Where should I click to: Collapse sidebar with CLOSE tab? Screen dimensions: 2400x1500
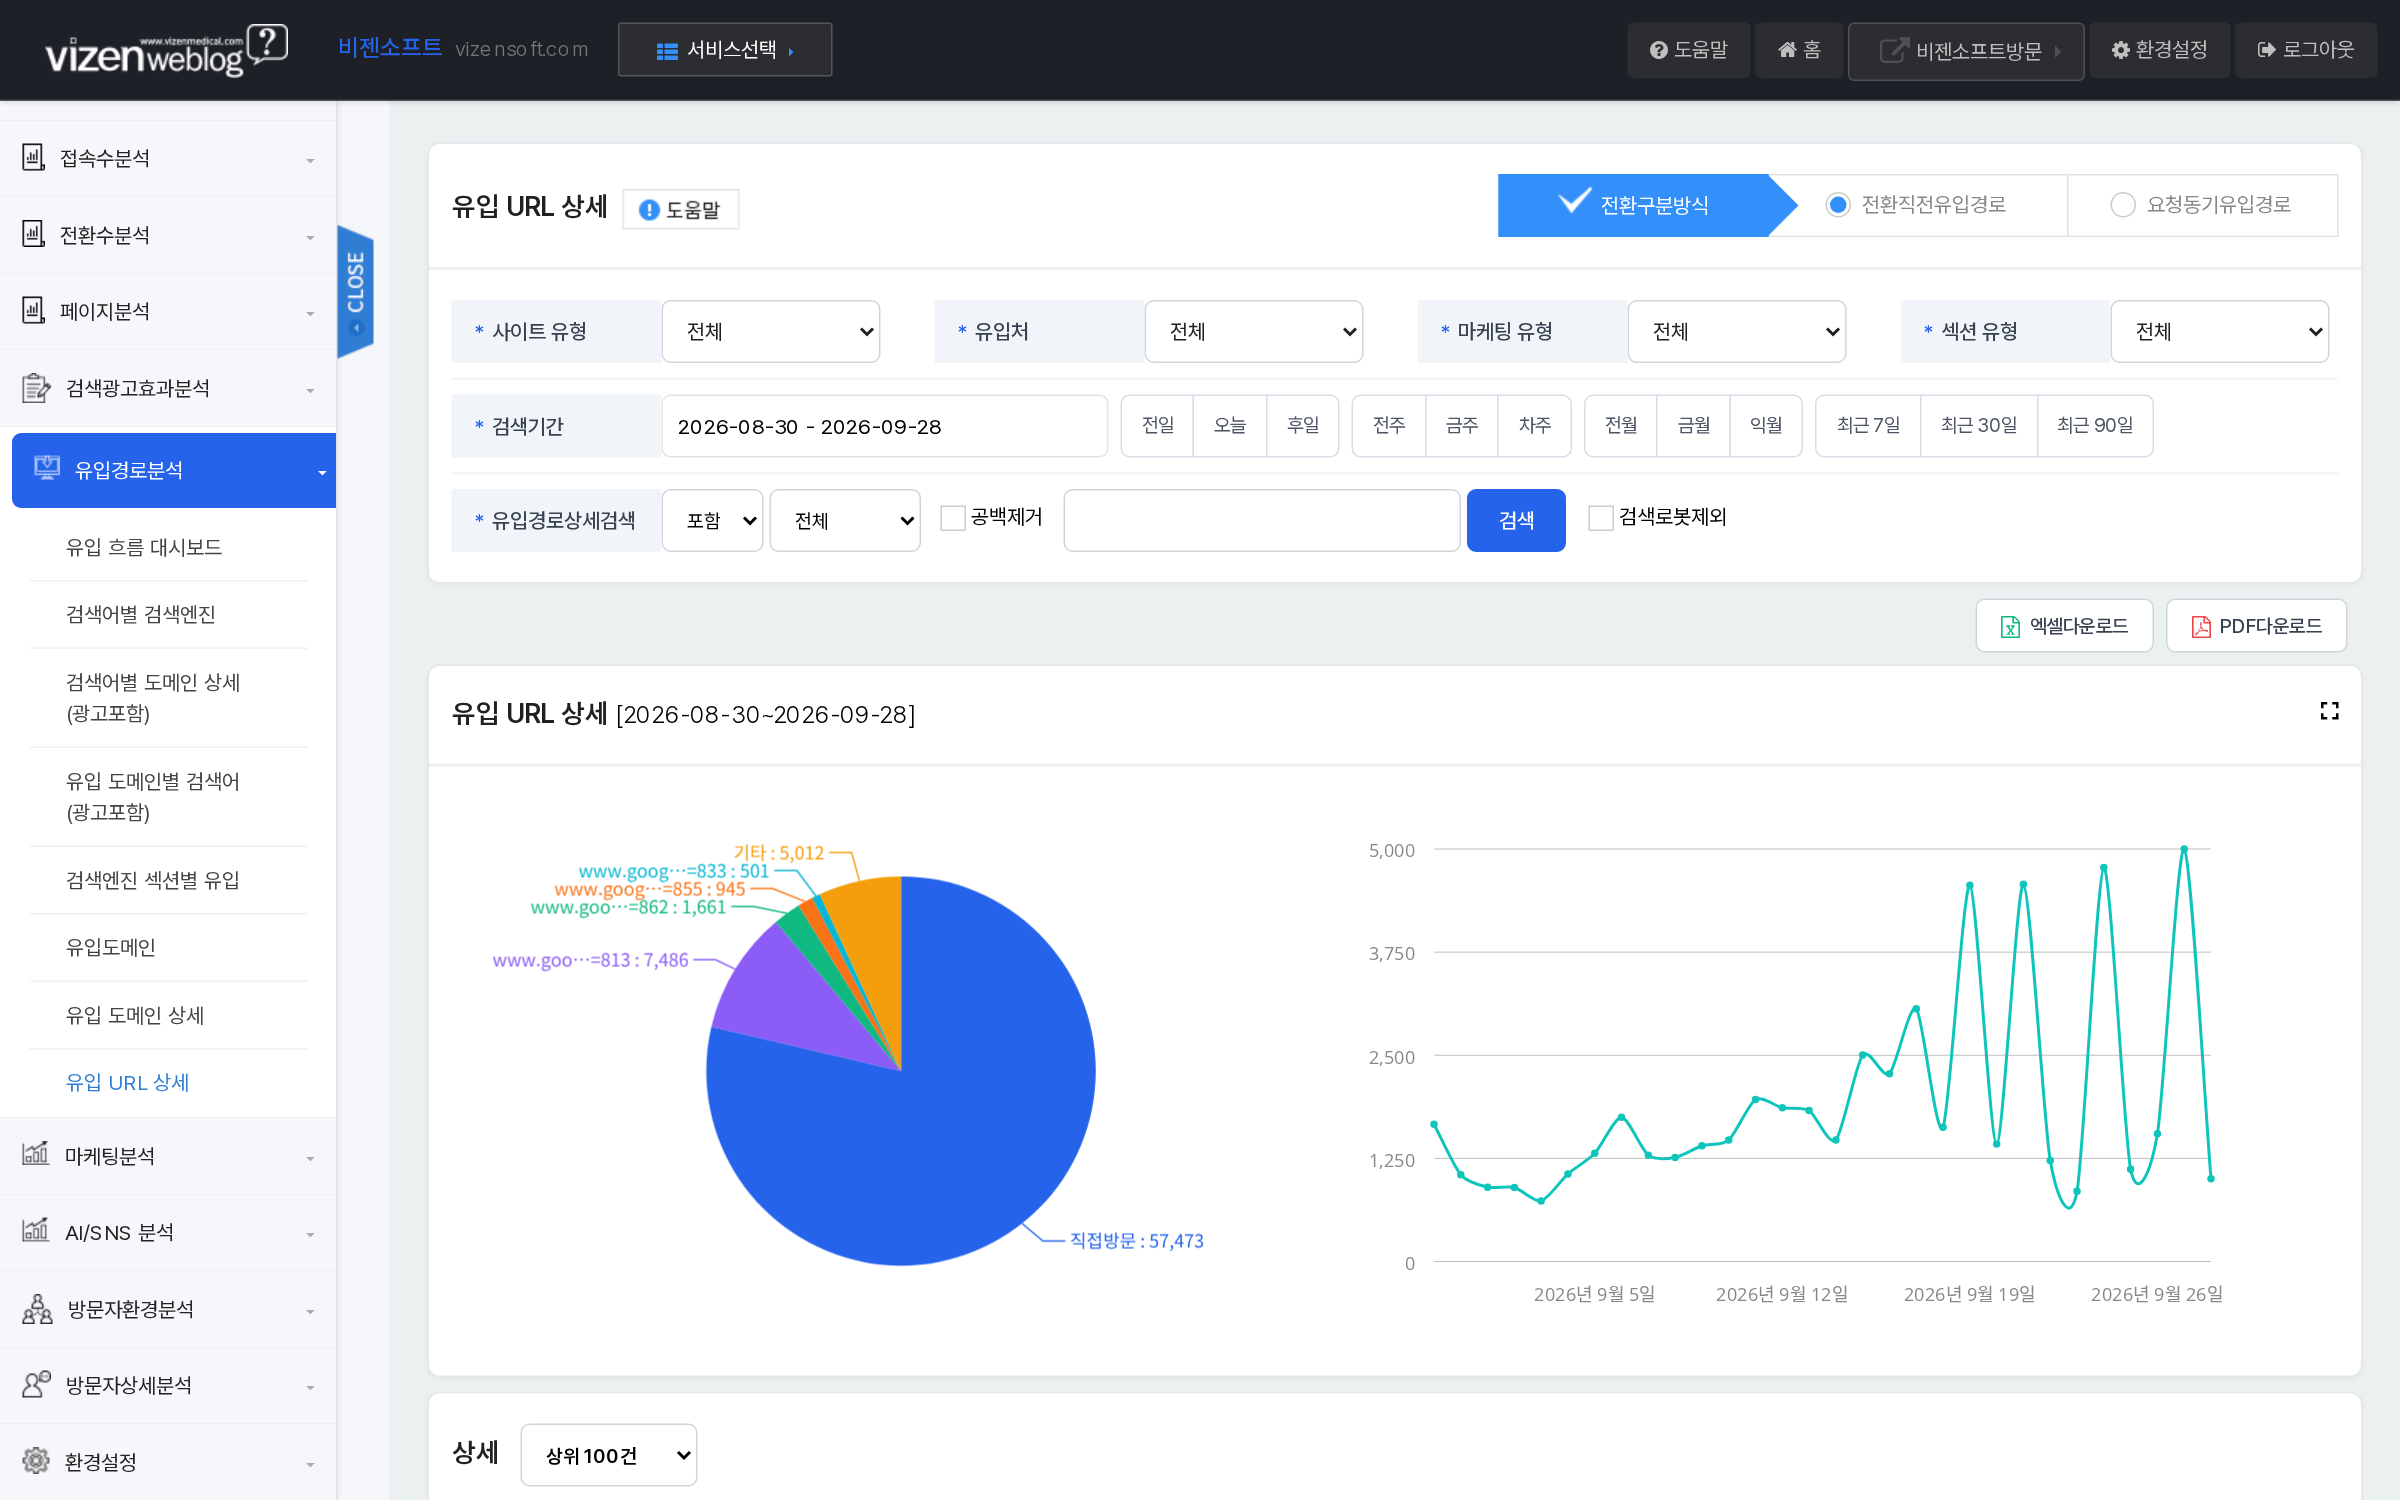point(355,291)
